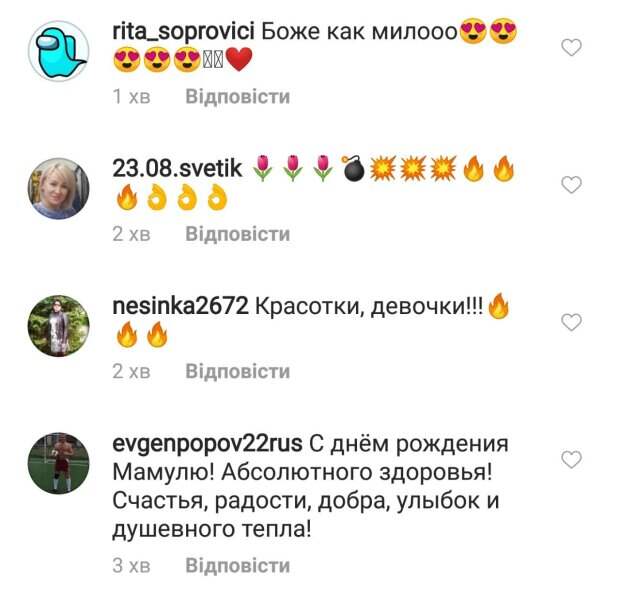Like evgenpopov22rus's birthday comment heart
Viewport: 620px width, 613px height.
[x=571, y=459]
